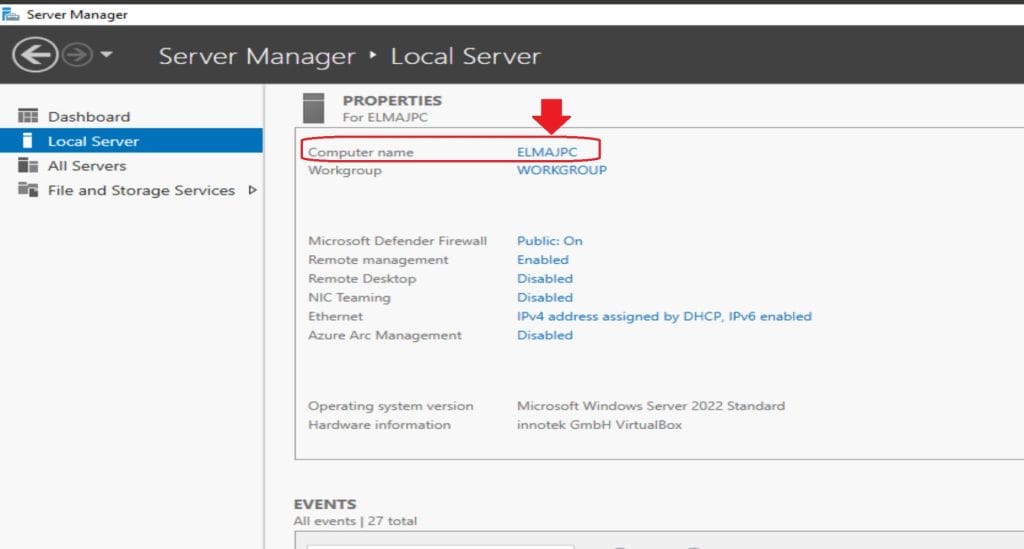Open Microsoft Defender Firewall Public: On setting
This screenshot has width=1024, height=549.
point(549,241)
